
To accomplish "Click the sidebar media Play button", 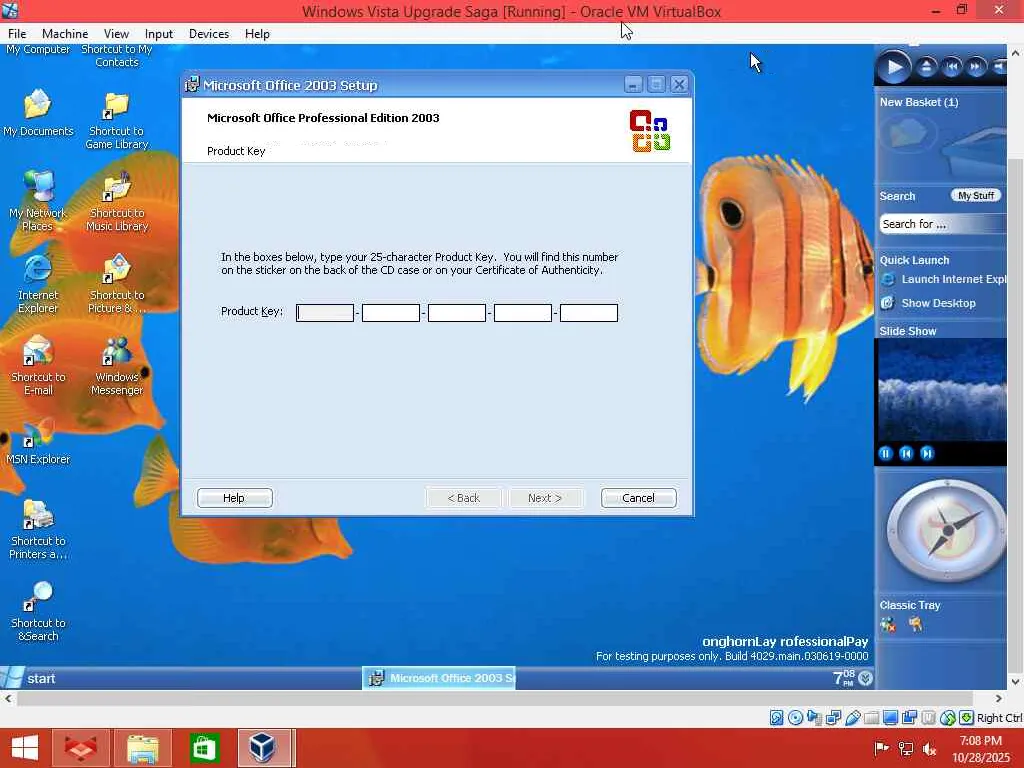I will pyautogui.click(x=893, y=67).
